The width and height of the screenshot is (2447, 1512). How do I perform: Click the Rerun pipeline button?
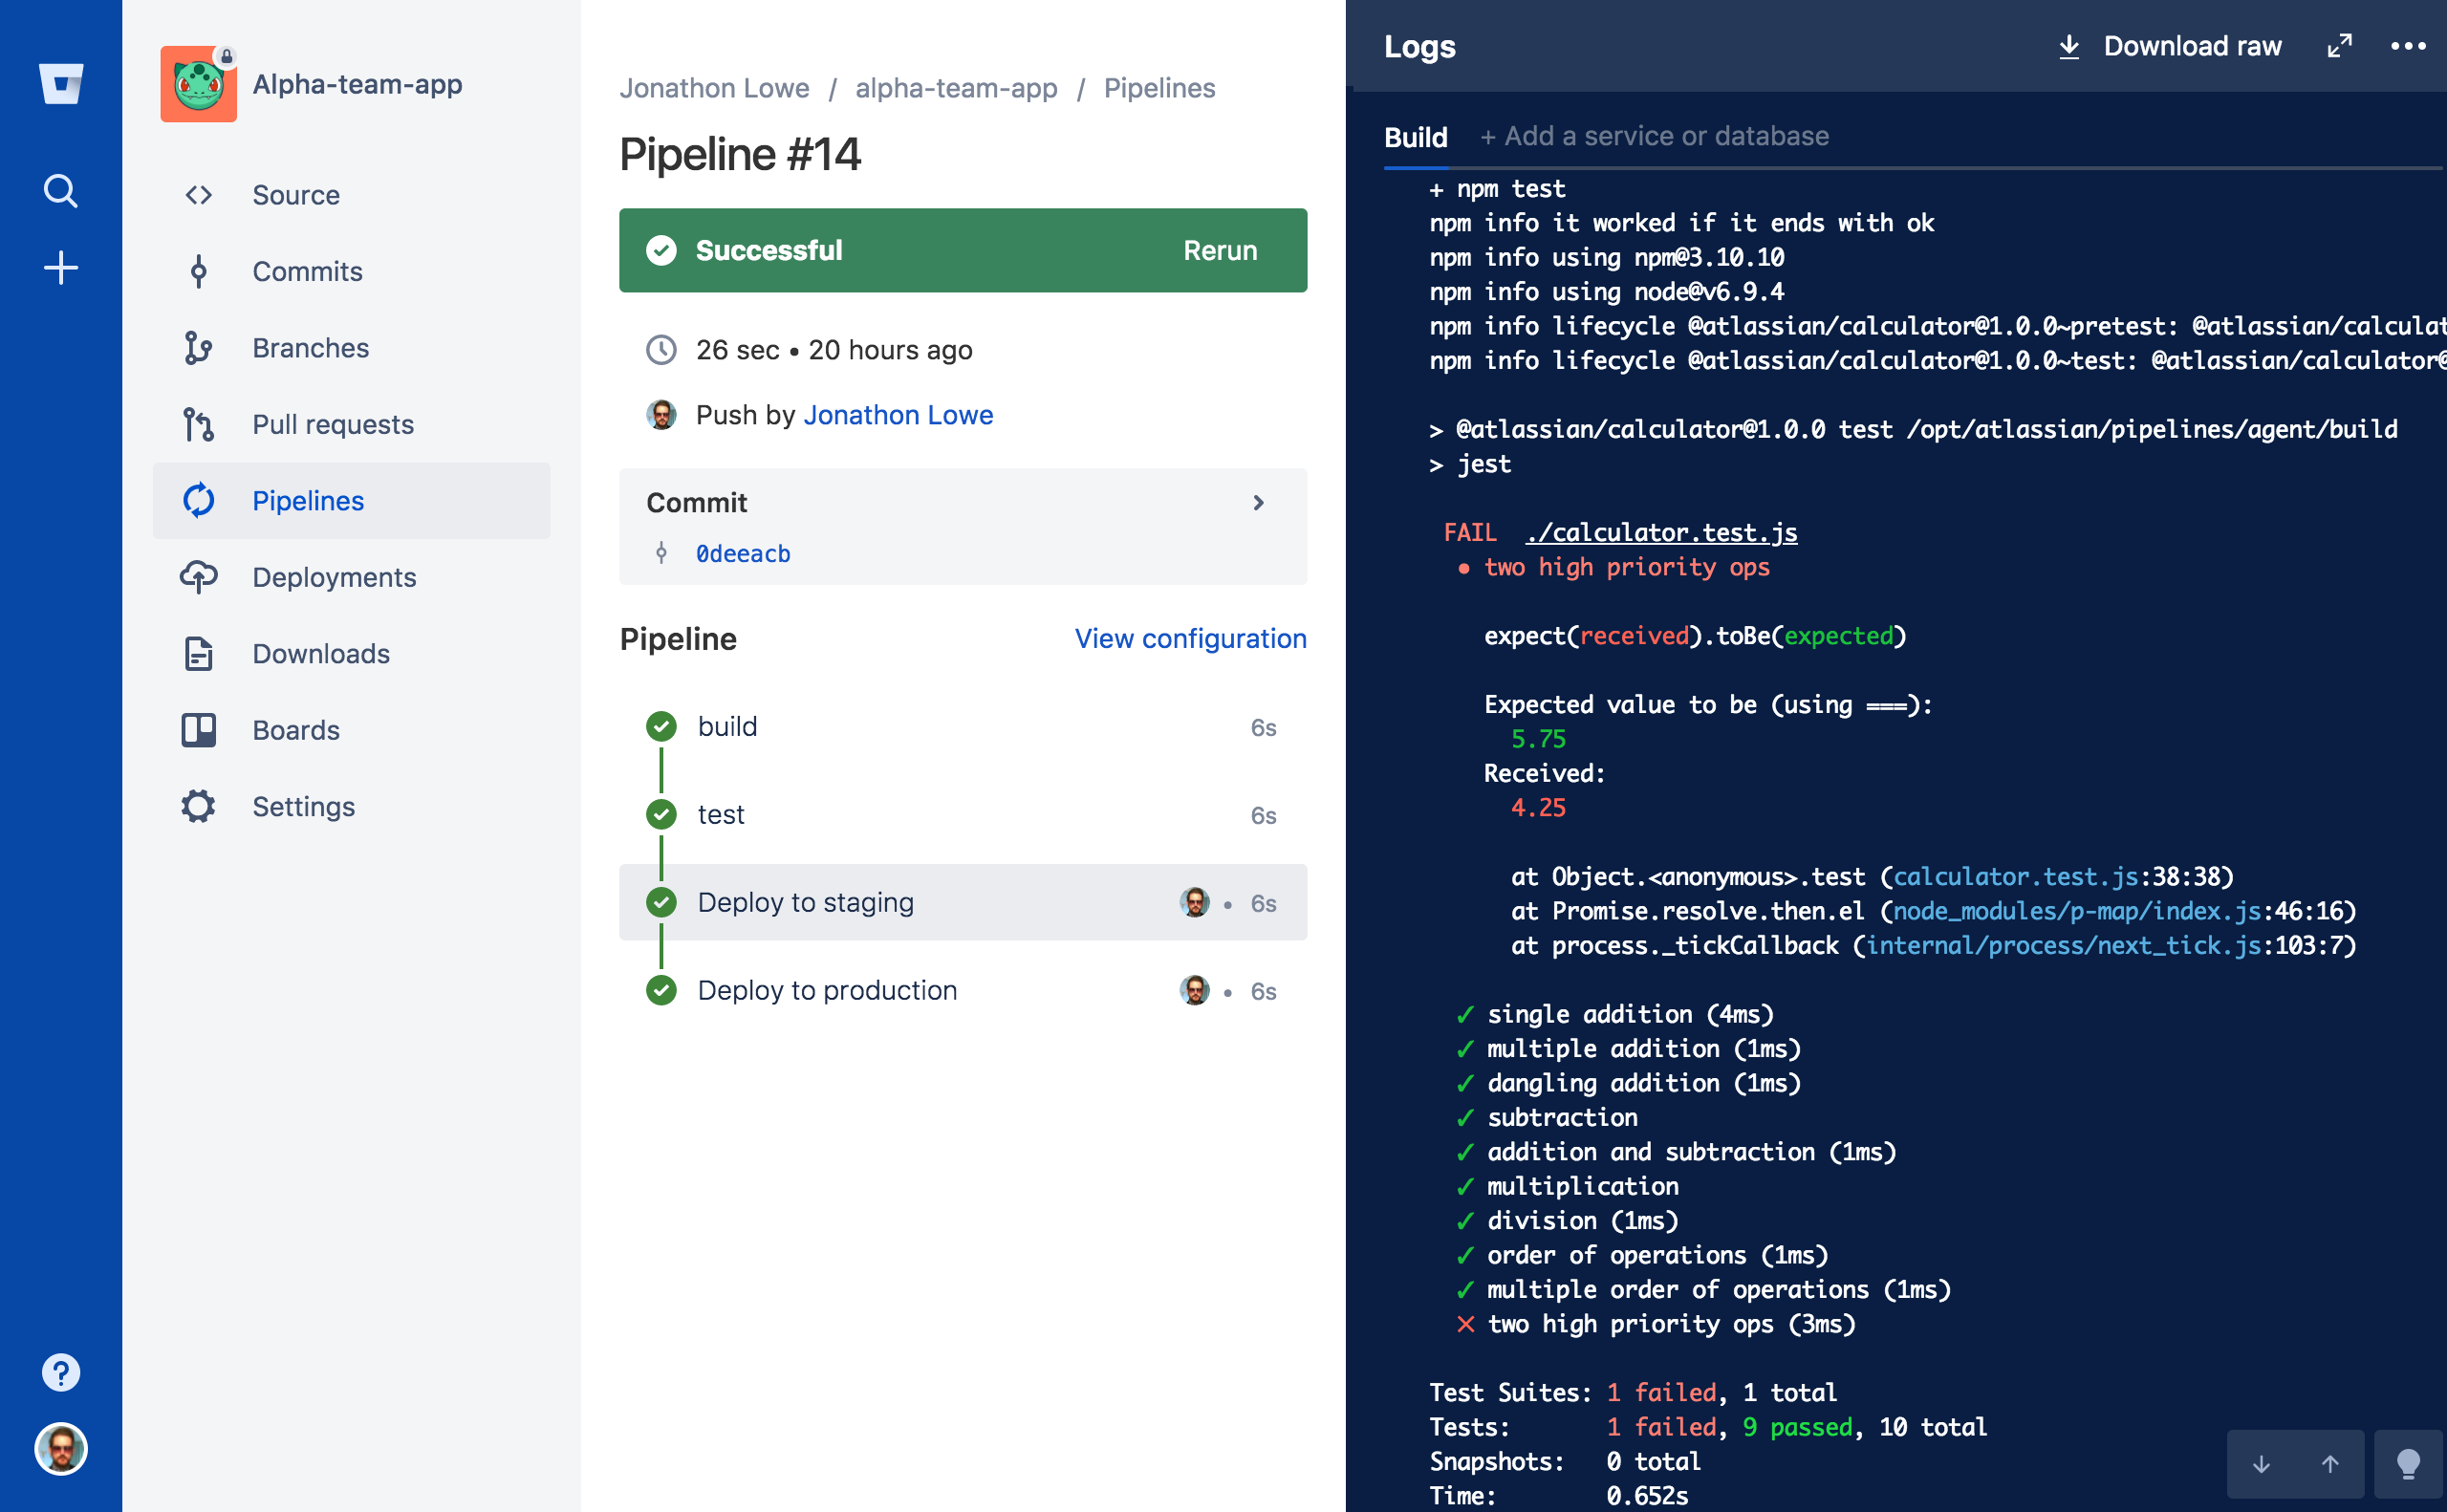point(1219,250)
